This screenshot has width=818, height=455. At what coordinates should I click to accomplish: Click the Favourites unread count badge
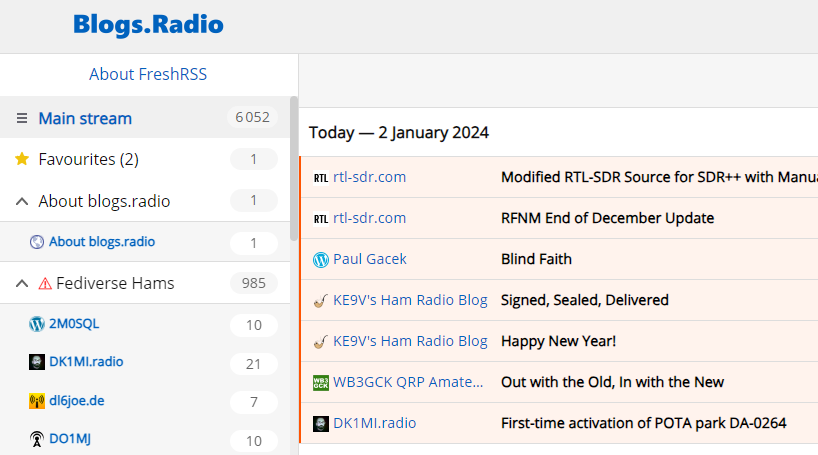point(254,159)
